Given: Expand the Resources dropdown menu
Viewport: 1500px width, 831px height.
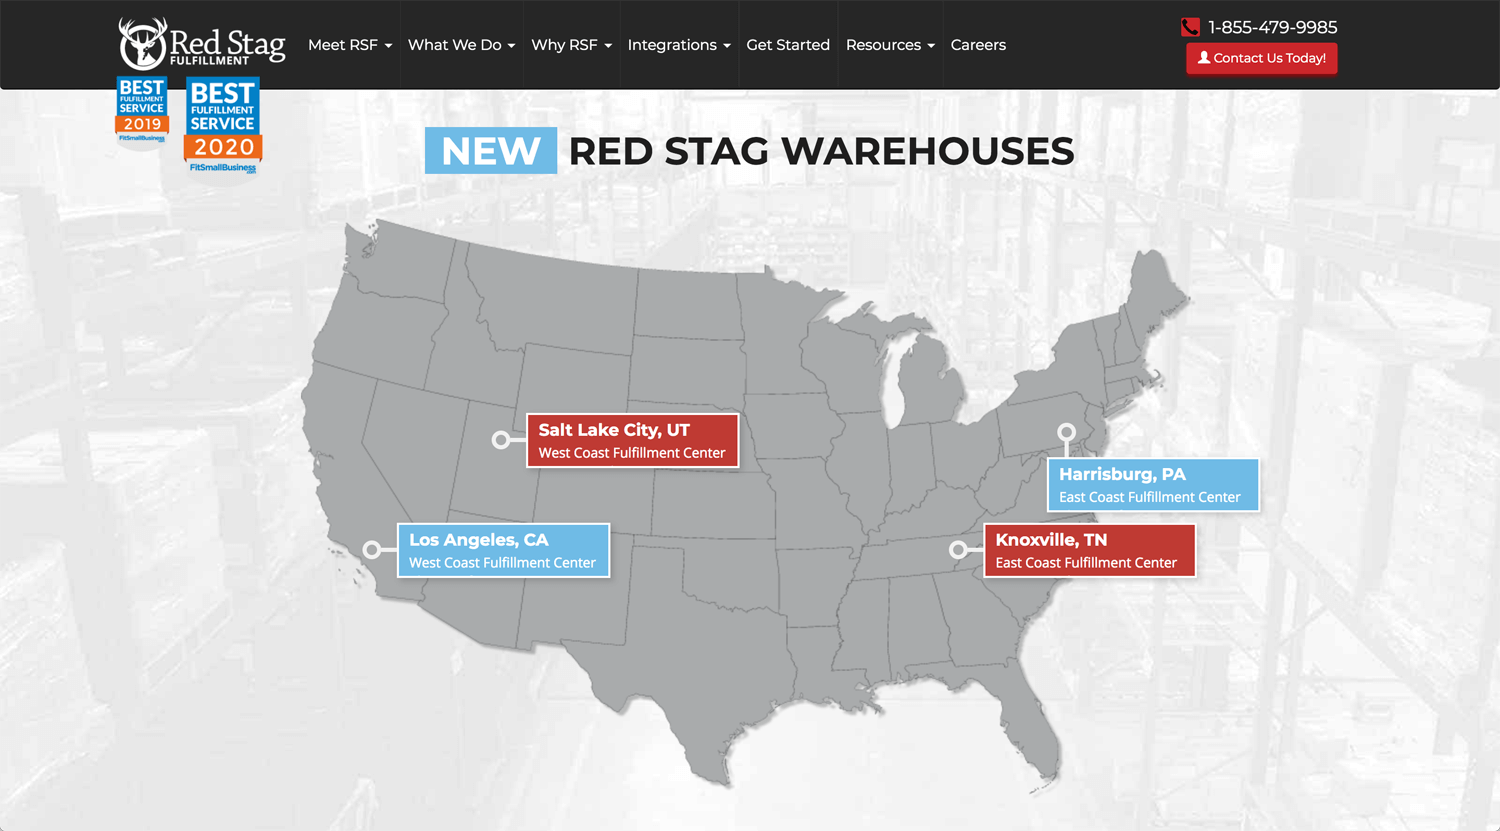Looking at the screenshot, I should click(x=890, y=45).
